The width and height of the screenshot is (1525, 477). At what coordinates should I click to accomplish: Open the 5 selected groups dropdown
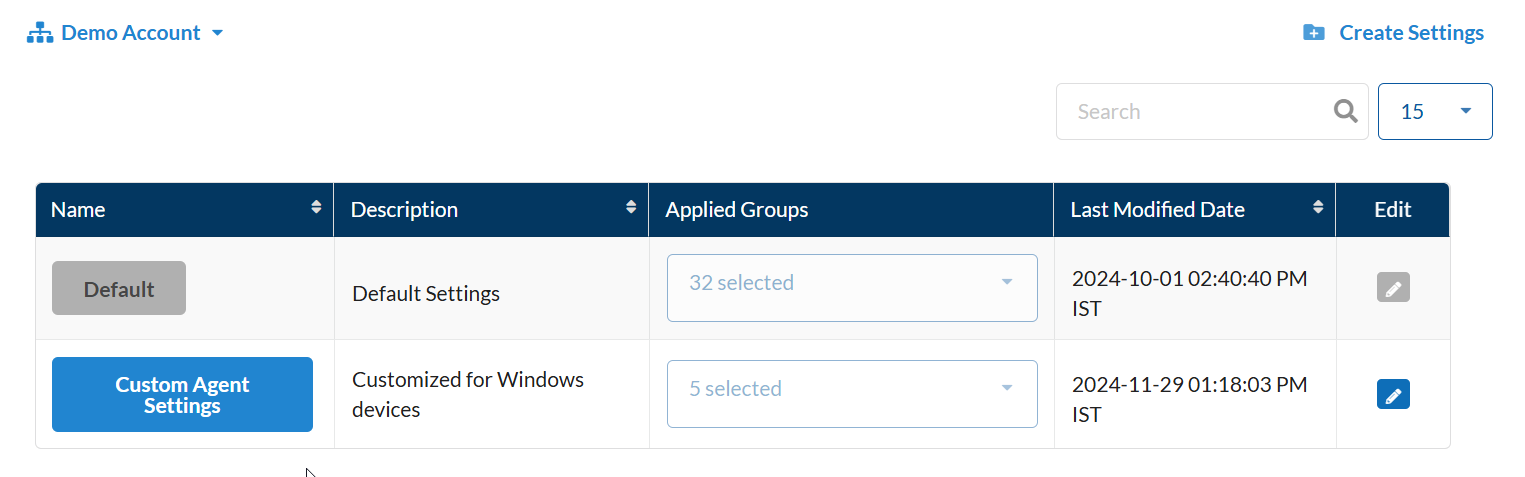[x=852, y=394]
